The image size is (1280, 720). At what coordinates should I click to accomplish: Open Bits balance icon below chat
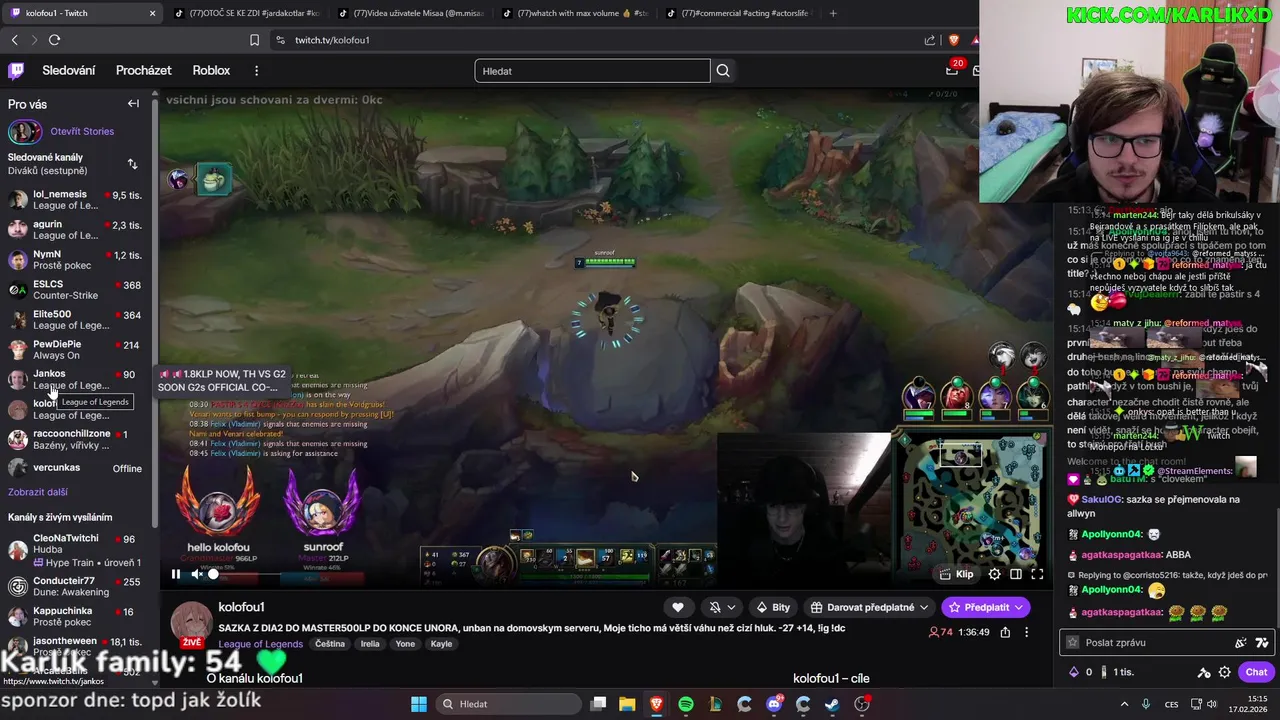(1075, 672)
